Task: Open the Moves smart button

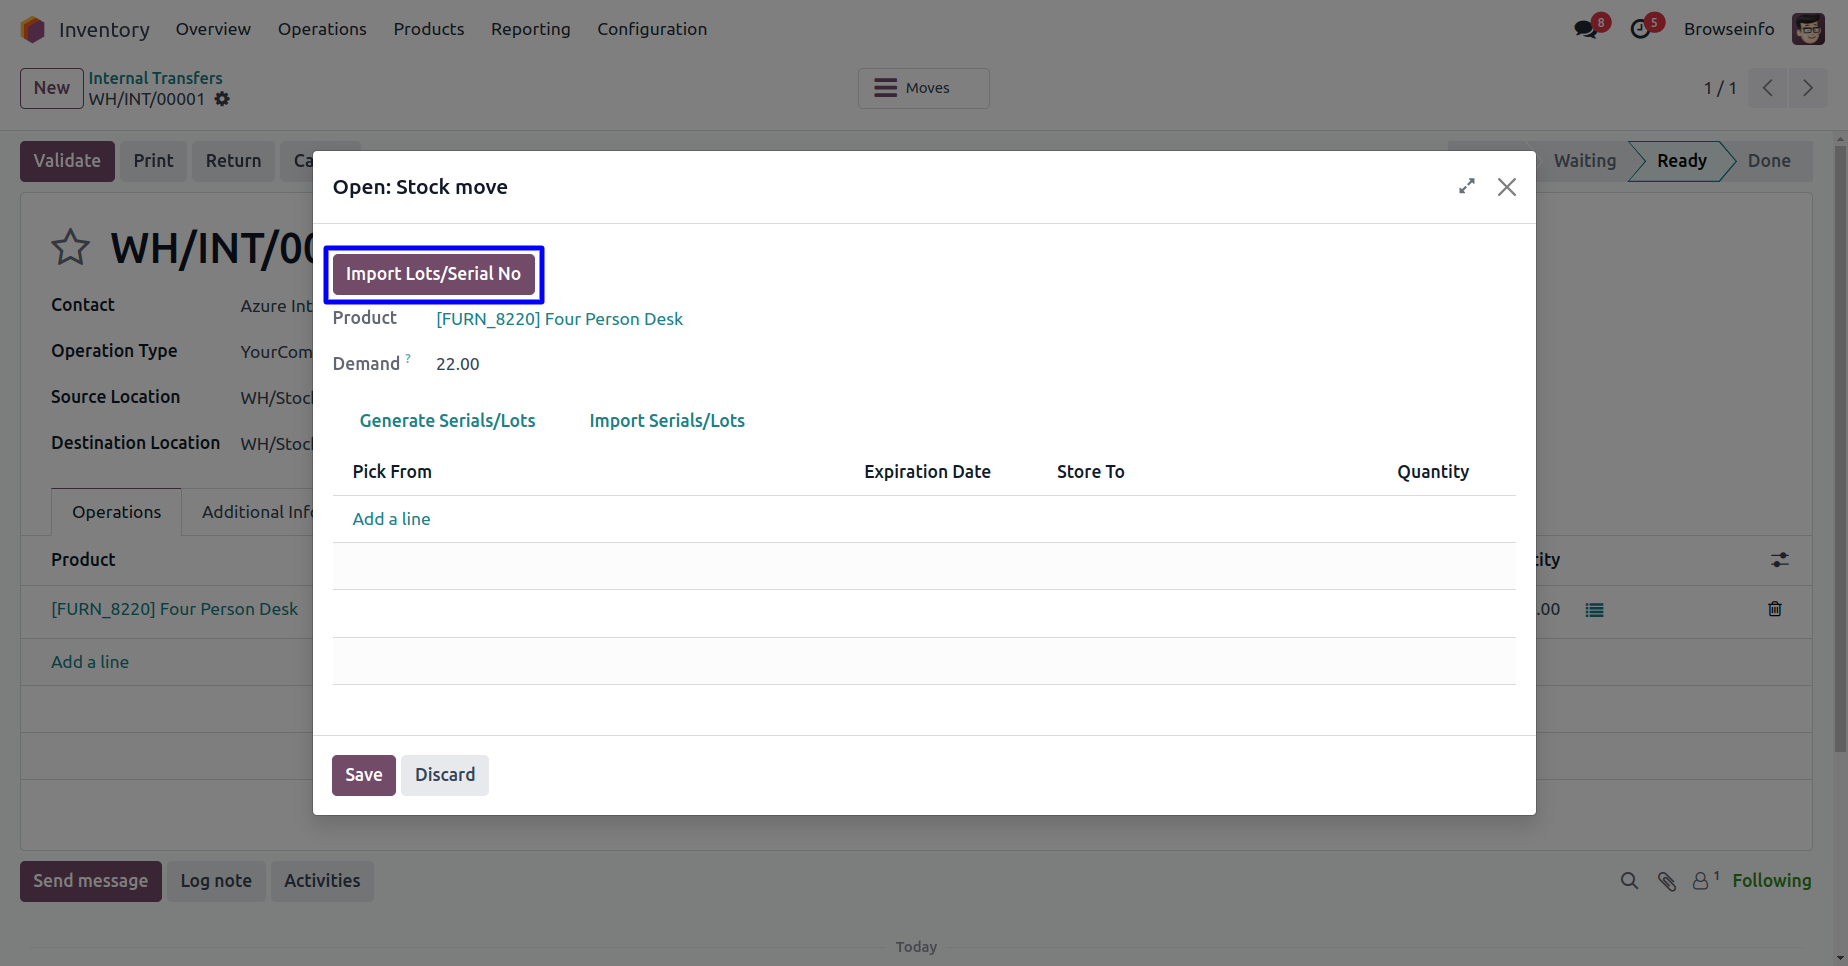Action: [923, 88]
